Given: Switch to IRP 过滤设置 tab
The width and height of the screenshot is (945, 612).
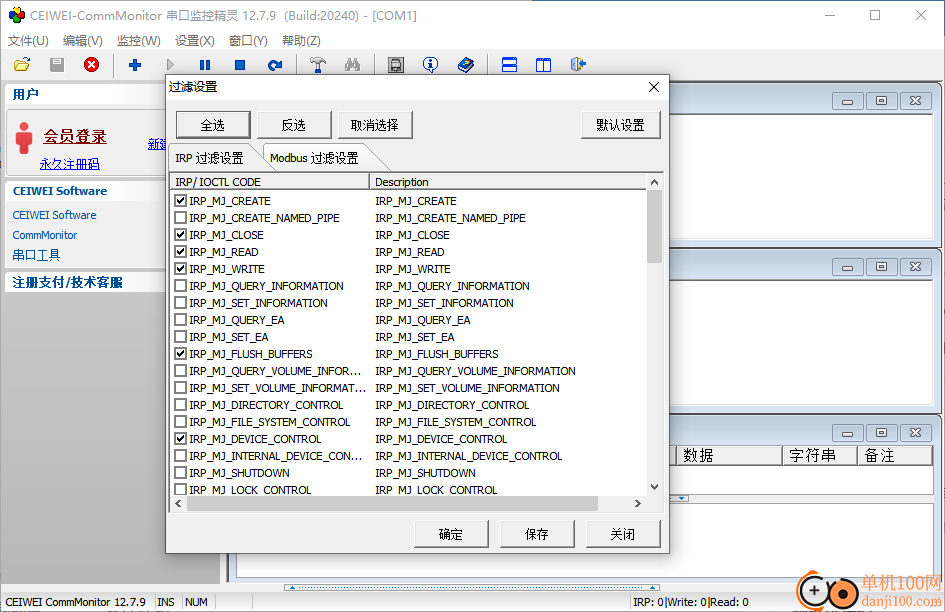Looking at the screenshot, I should pos(210,158).
